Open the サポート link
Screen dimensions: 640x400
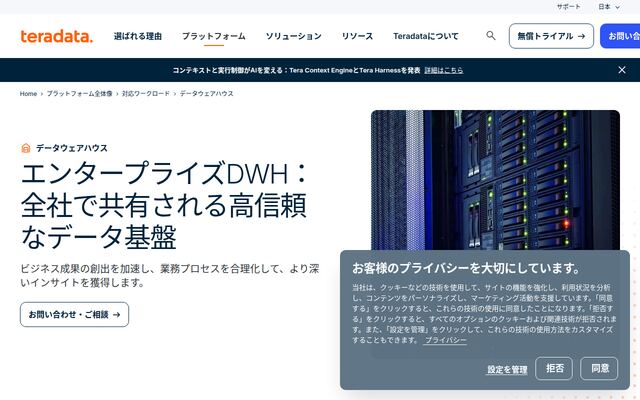point(569,7)
